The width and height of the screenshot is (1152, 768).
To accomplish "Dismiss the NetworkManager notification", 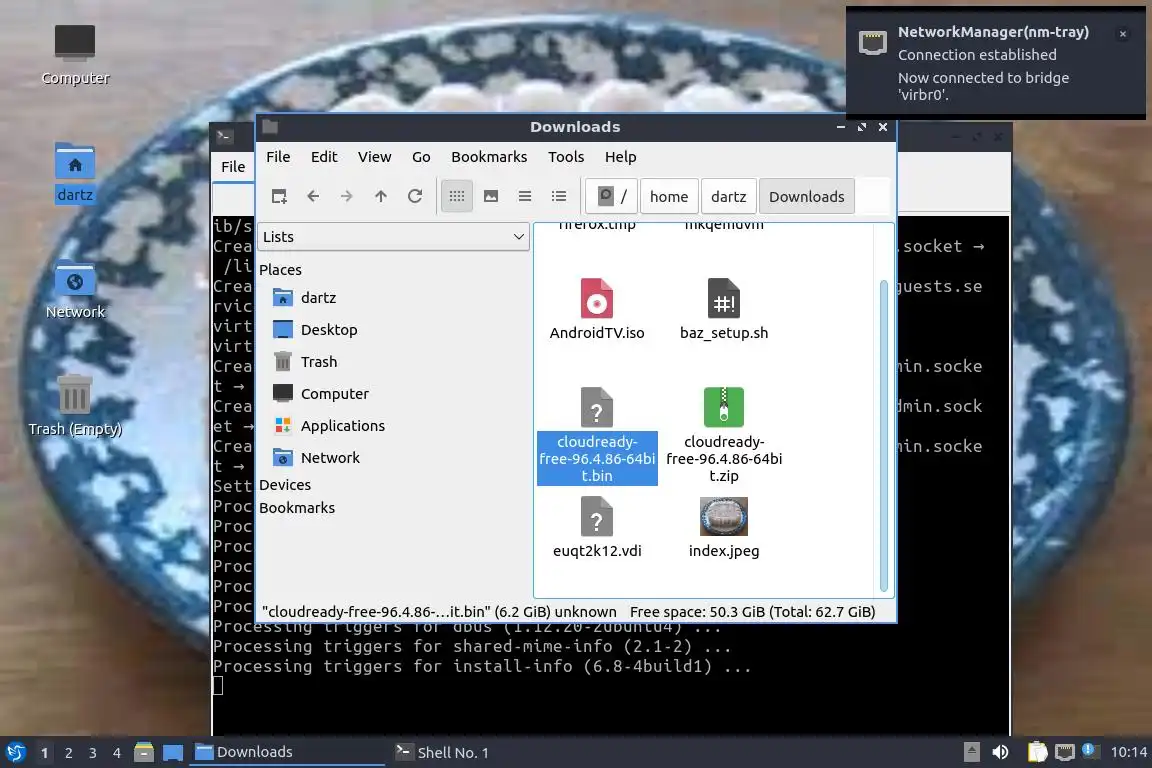I will tap(1123, 34).
